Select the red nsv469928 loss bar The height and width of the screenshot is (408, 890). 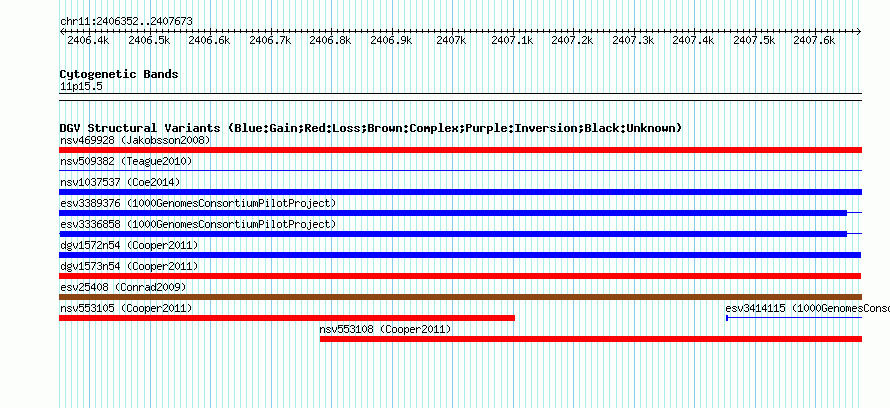(x=460, y=150)
